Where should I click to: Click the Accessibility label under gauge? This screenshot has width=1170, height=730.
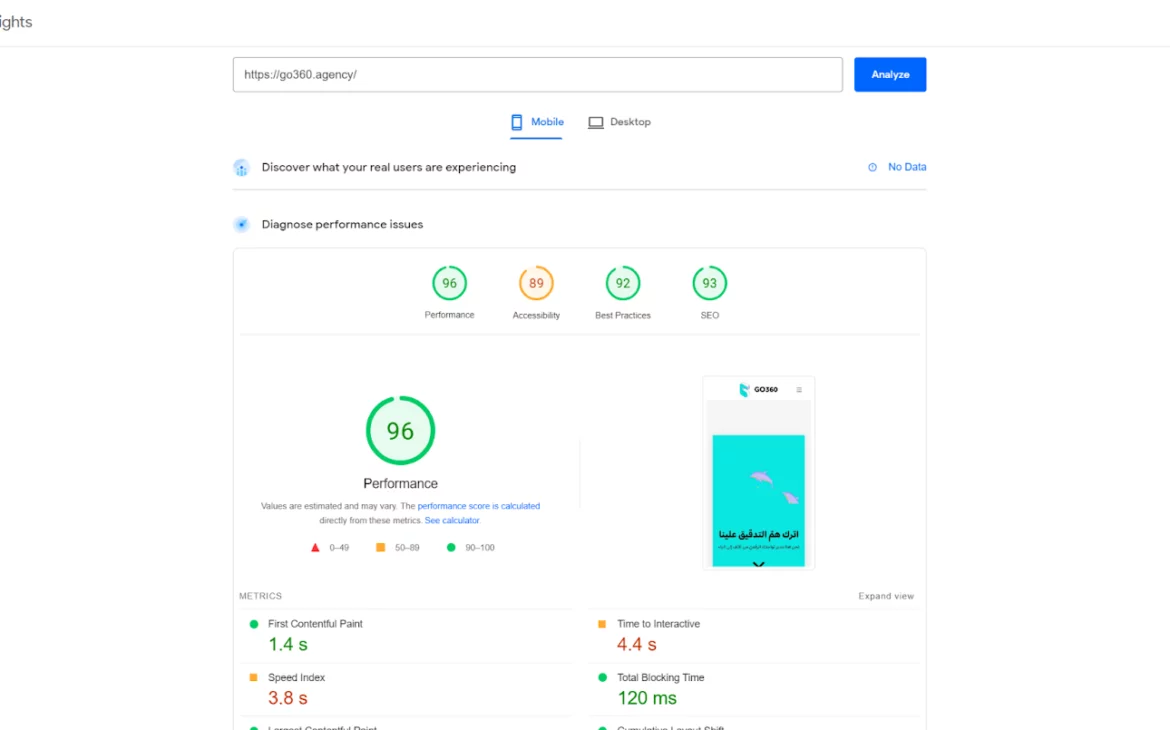(536, 316)
